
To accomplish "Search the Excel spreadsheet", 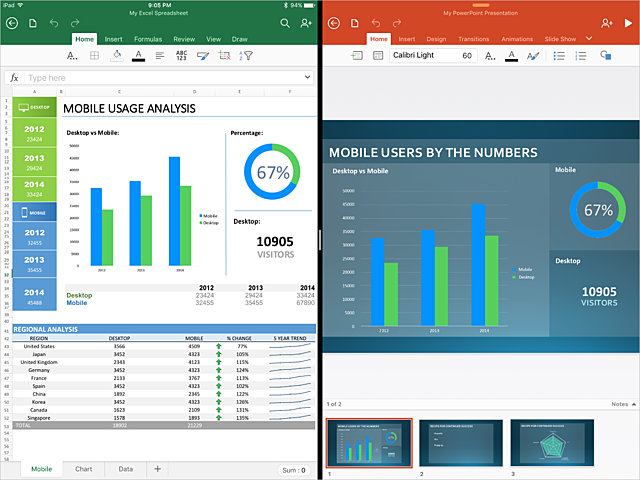I will tap(285, 23).
